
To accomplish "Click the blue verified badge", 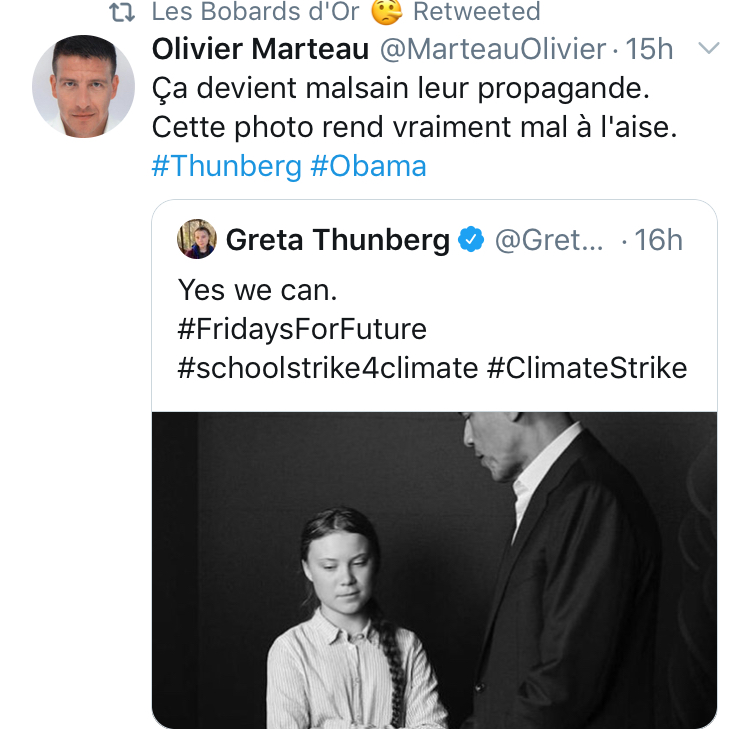I will pyautogui.click(x=471, y=240).
